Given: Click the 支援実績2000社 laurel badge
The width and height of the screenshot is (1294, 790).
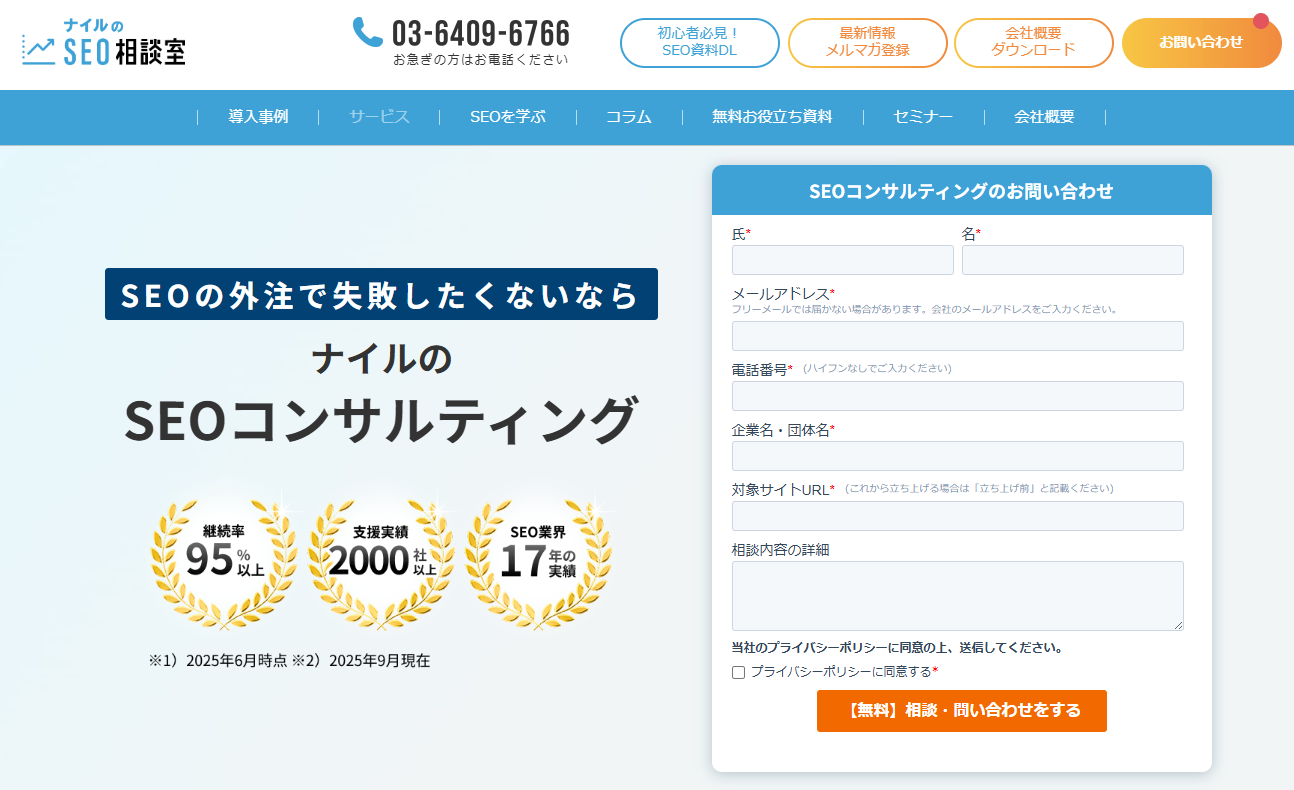Looking at the screenshot, I should pos(381,561).
